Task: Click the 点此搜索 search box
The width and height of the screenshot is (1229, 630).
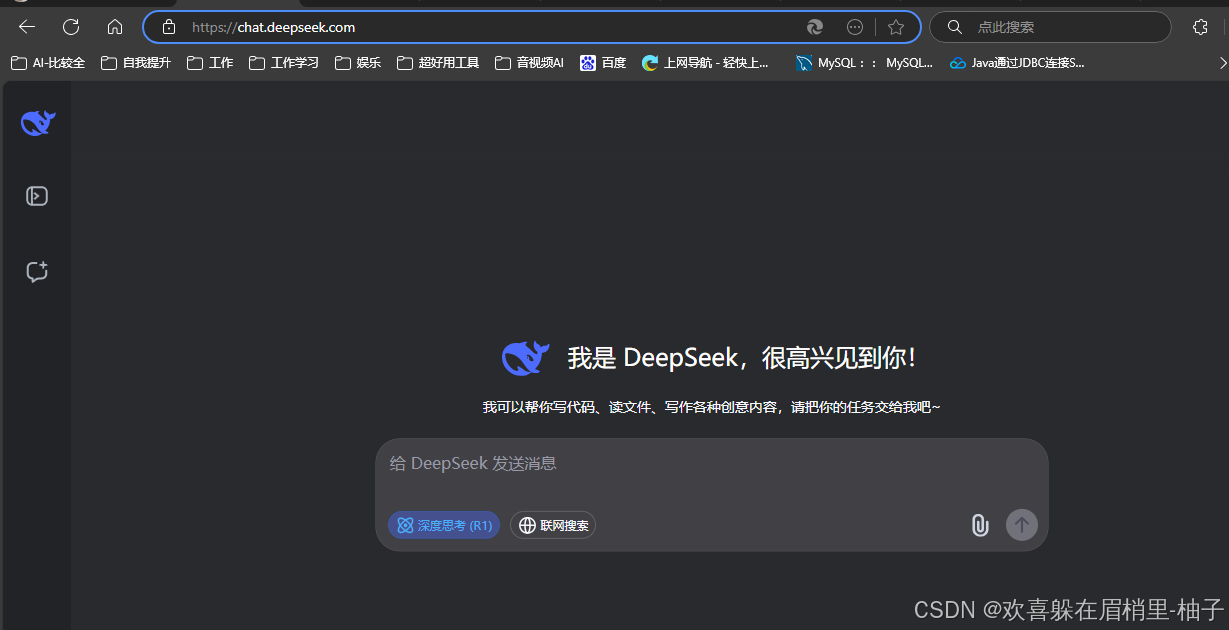Action: click(1050, 27)
